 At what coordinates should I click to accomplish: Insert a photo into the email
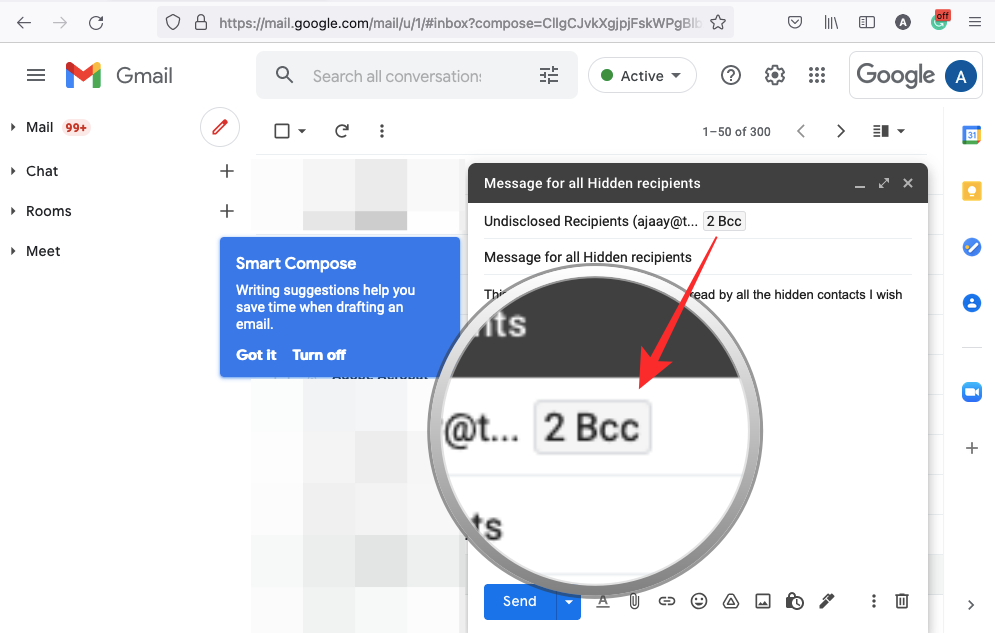tap(763, 601)
